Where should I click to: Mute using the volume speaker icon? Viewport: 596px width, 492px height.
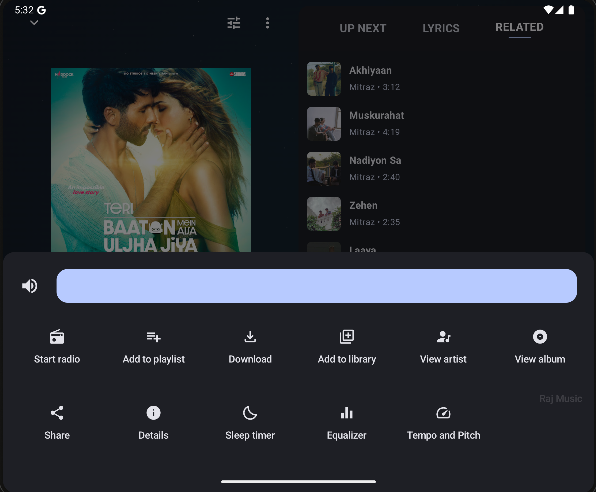(x=30, y=286)
